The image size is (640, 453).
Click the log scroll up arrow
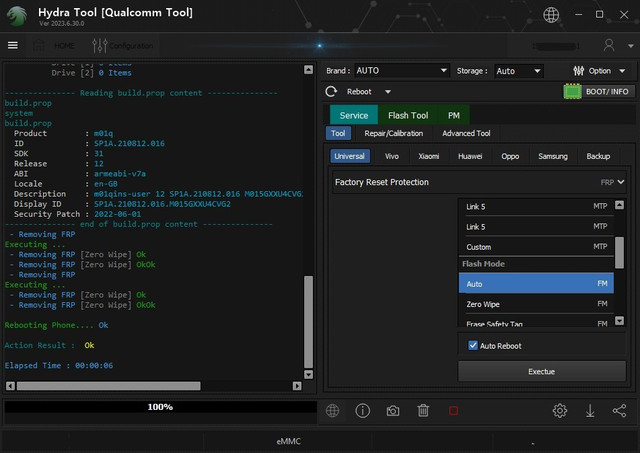pos(309,69)
